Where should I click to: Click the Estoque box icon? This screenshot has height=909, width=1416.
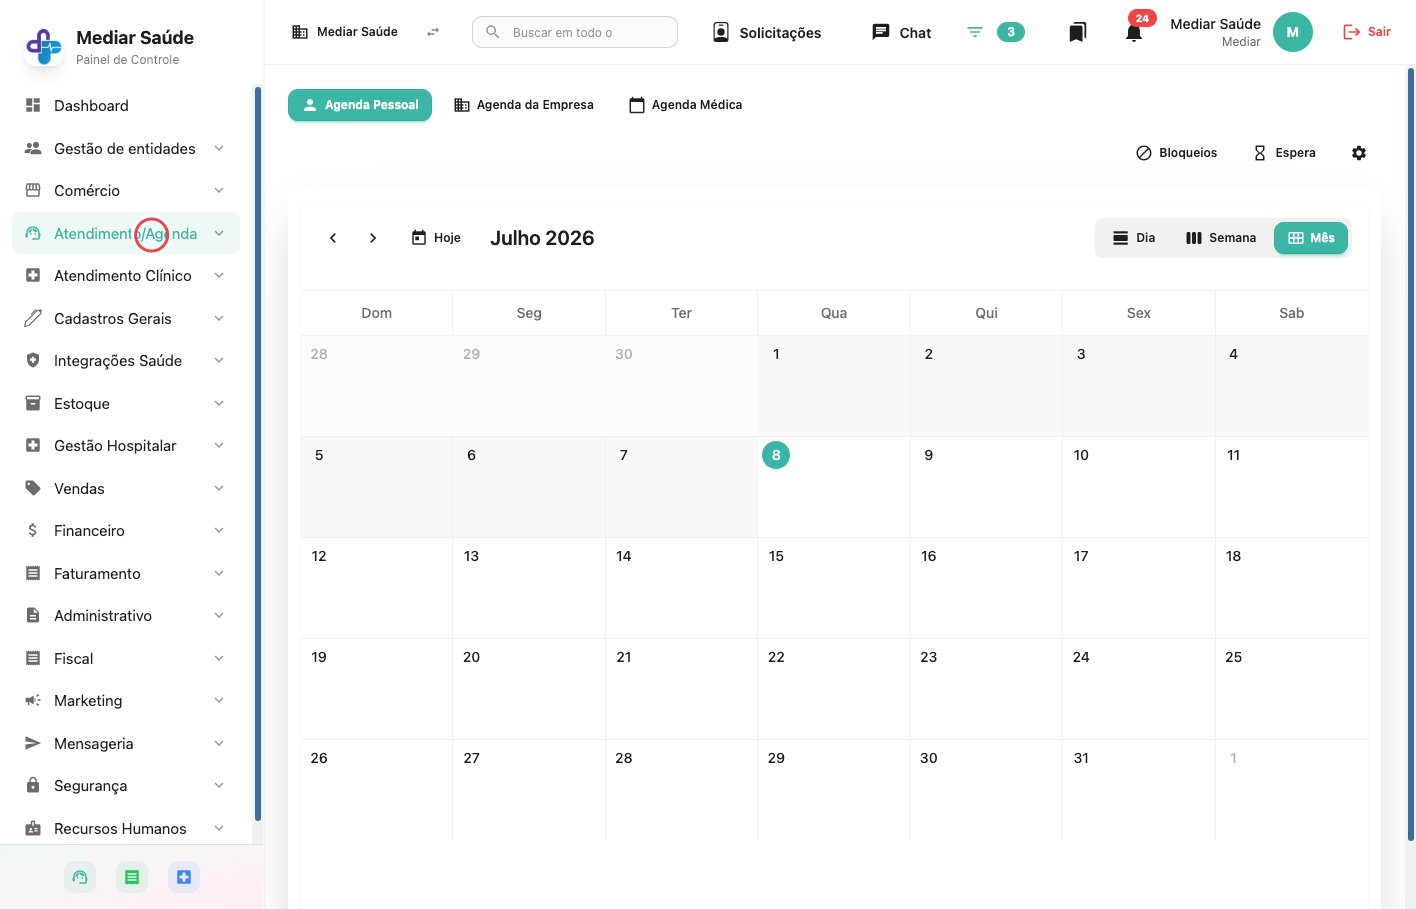click(x=33, y=403)
